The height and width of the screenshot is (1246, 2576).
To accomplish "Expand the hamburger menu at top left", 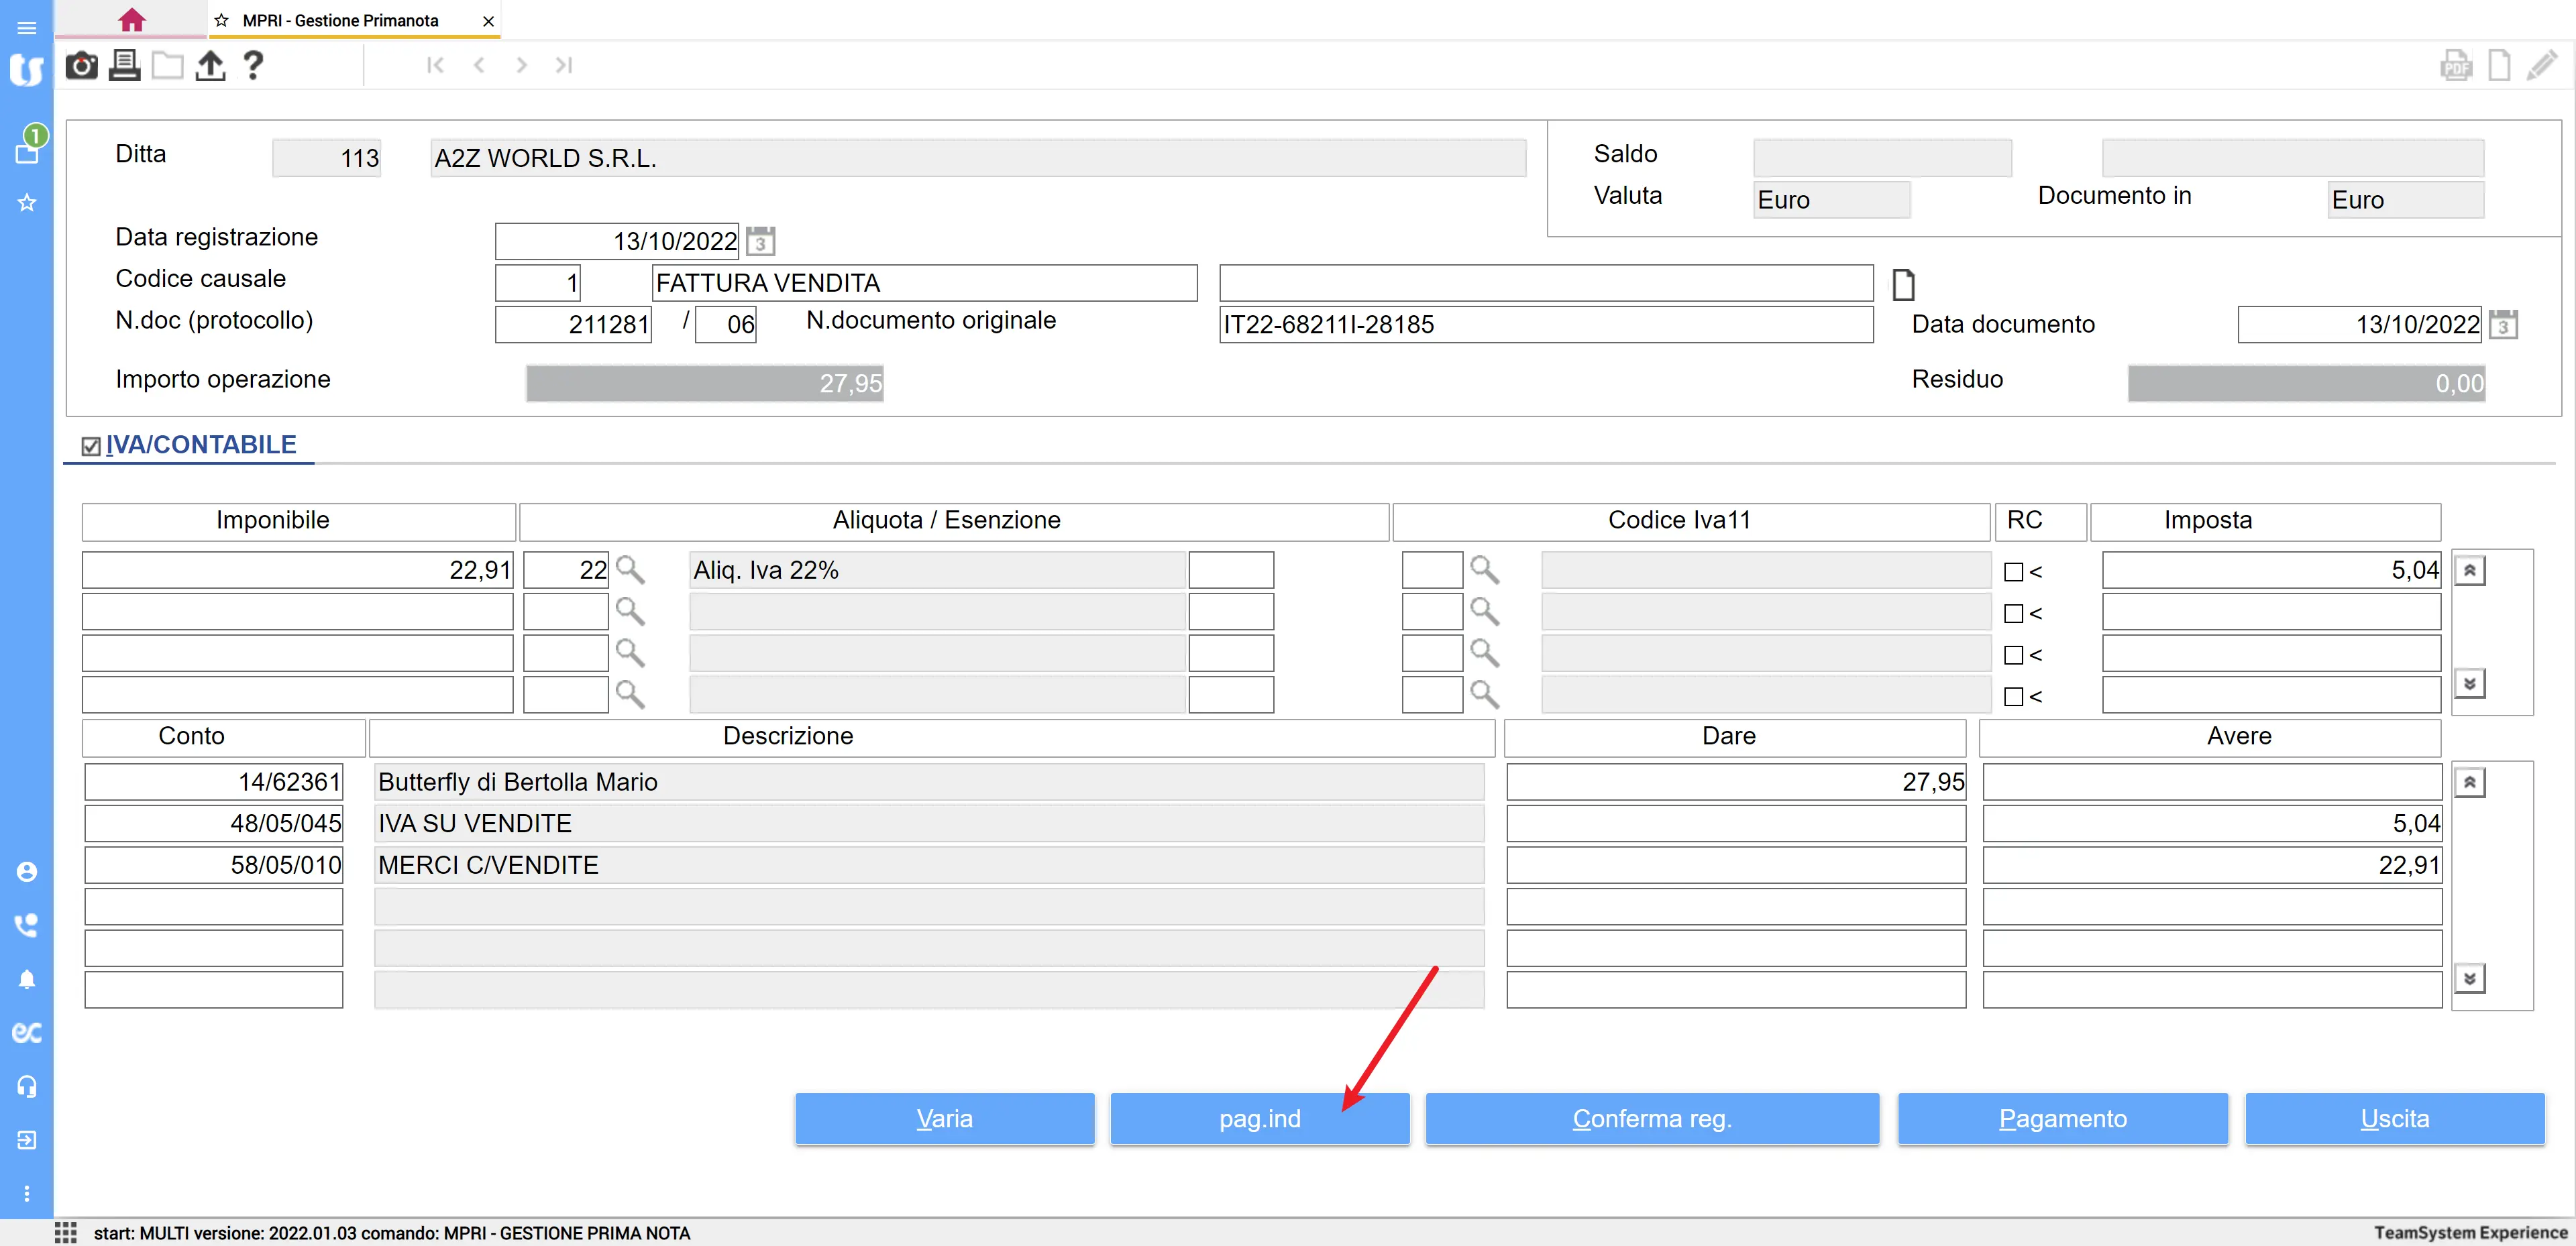I will pyautogui.click(x=27, y=27).
